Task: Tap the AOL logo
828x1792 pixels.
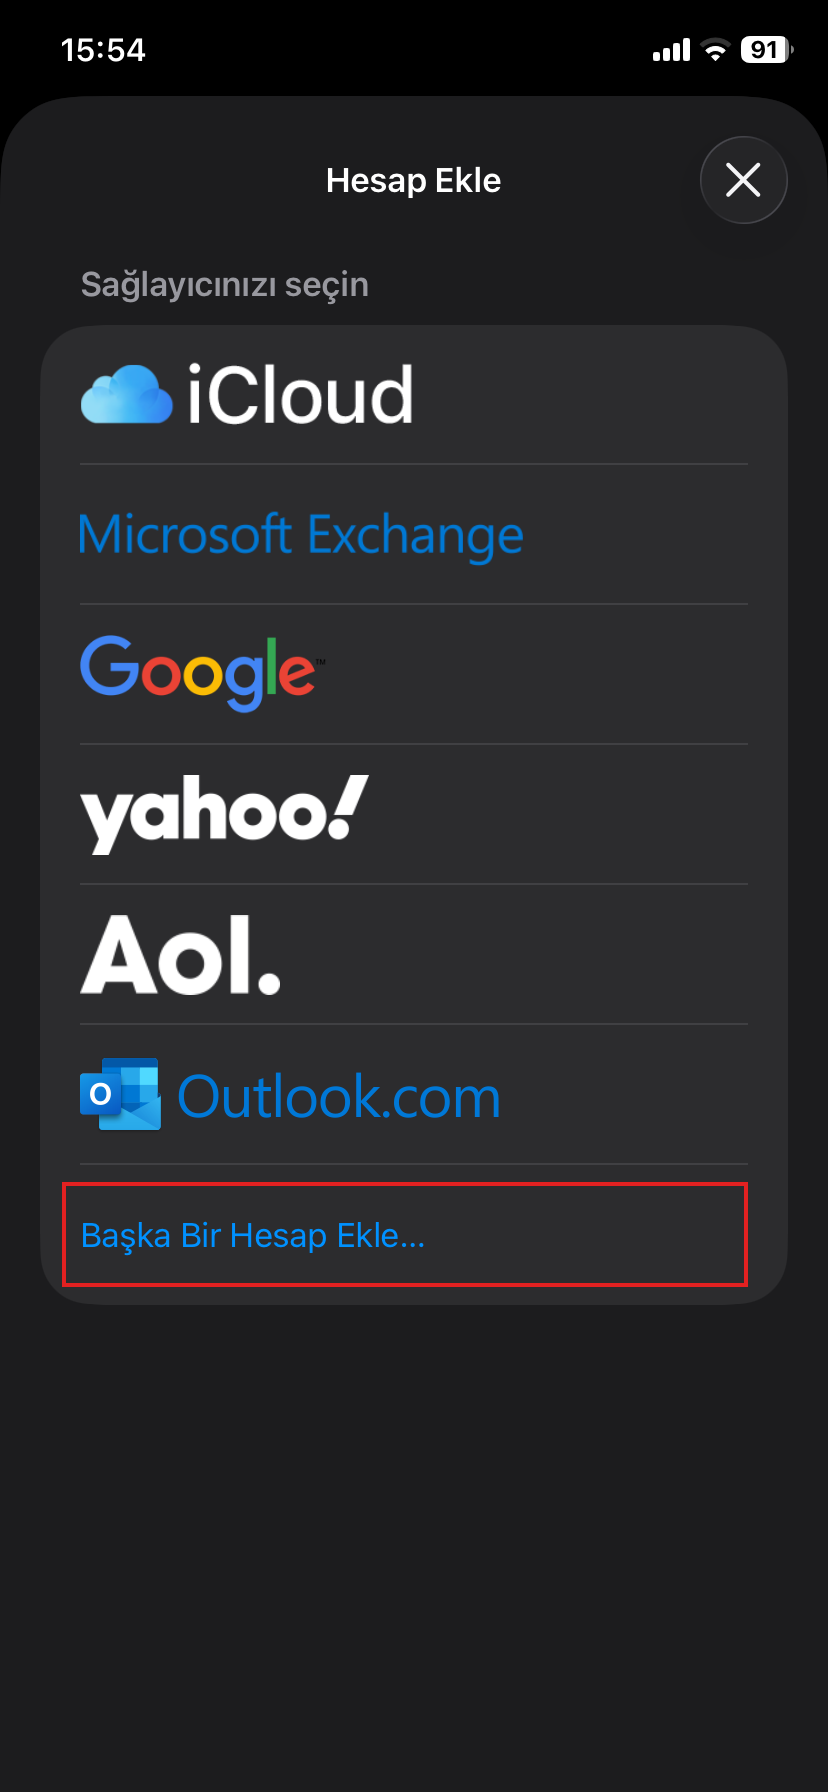Action: tap(180, 953)
